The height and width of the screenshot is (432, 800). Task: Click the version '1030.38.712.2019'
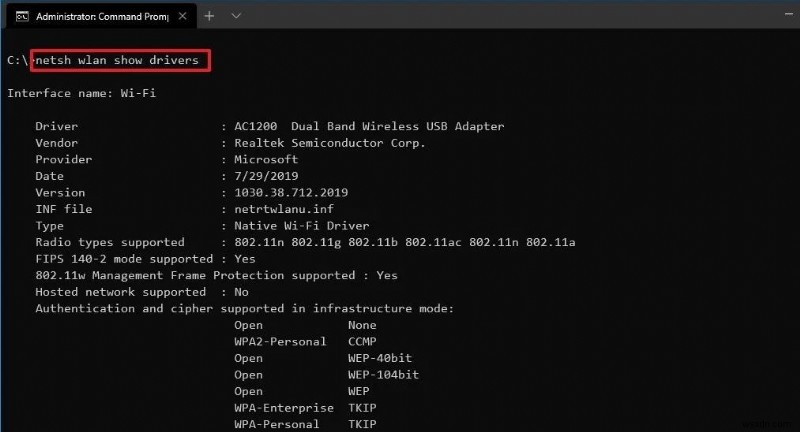[291, 192]
